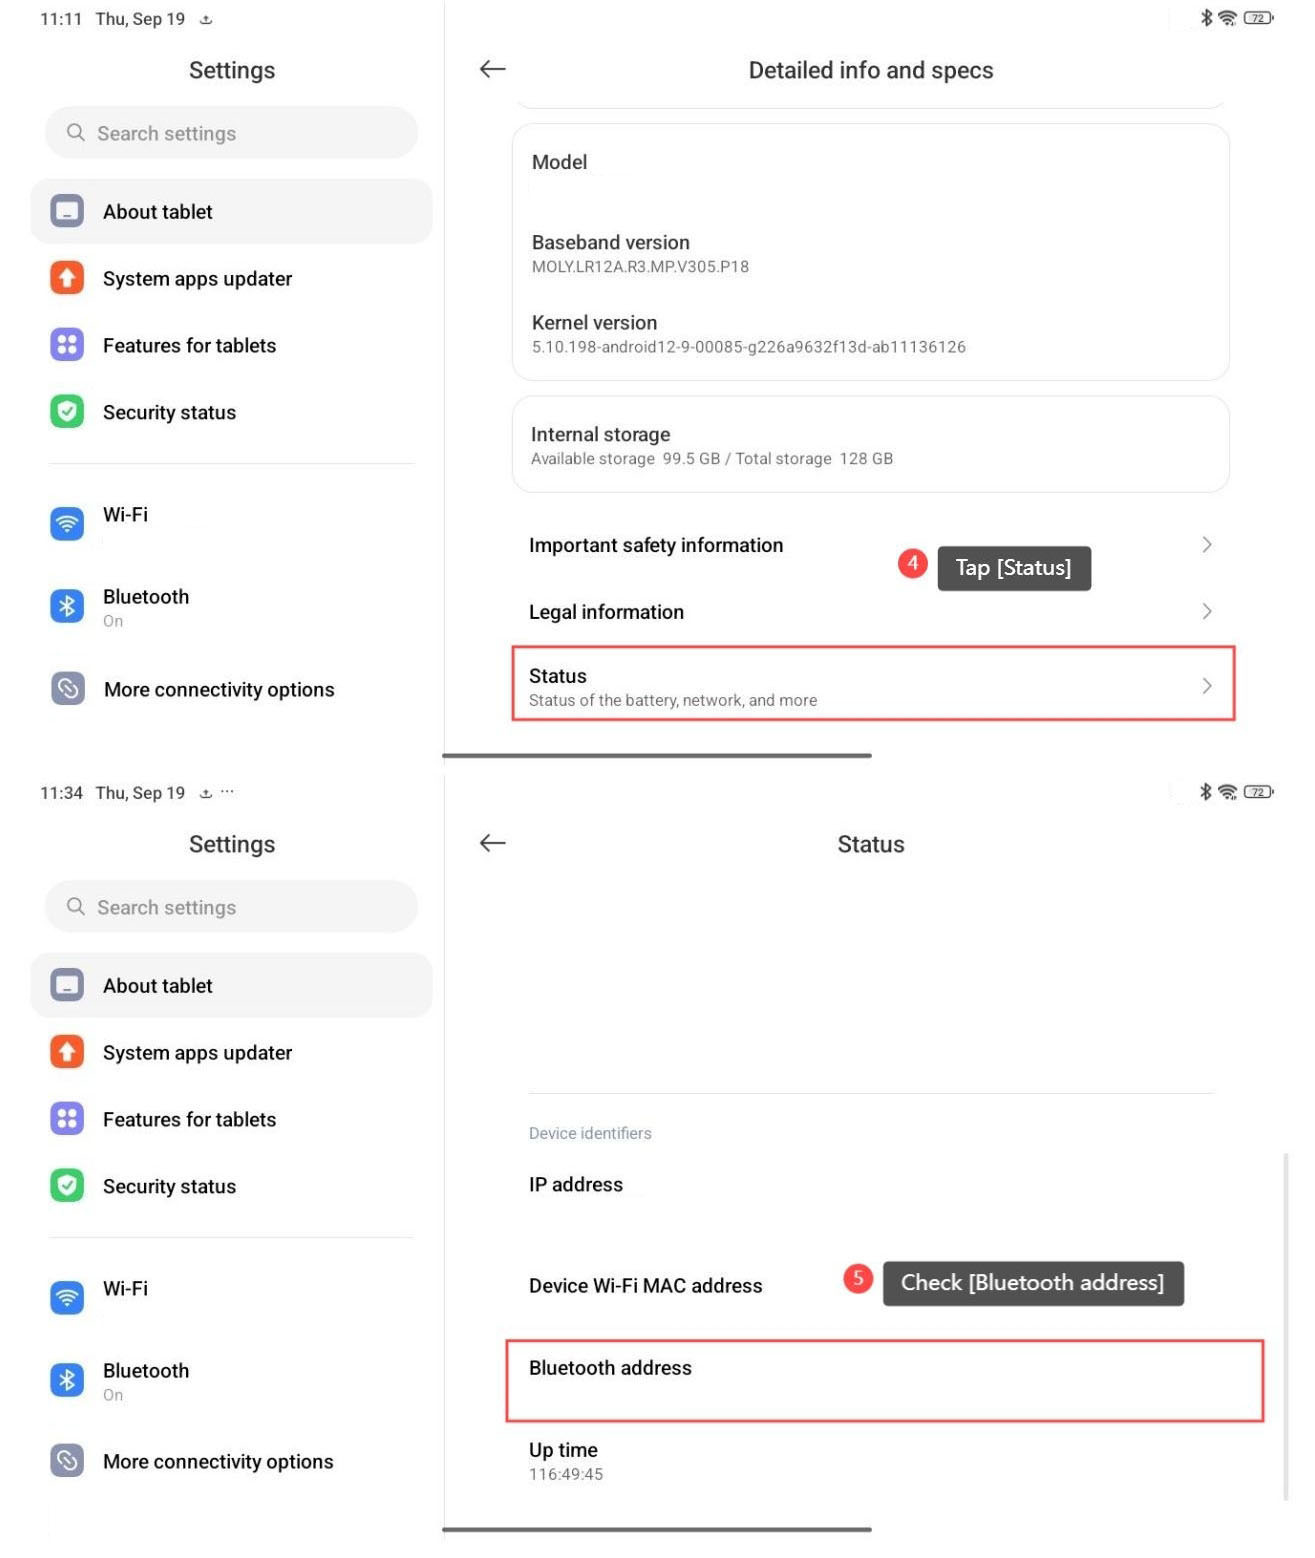The width and height of the screenshot is (1315, 1558).
Task: Tap the Status row with battery description
Action: click(873, 684)
